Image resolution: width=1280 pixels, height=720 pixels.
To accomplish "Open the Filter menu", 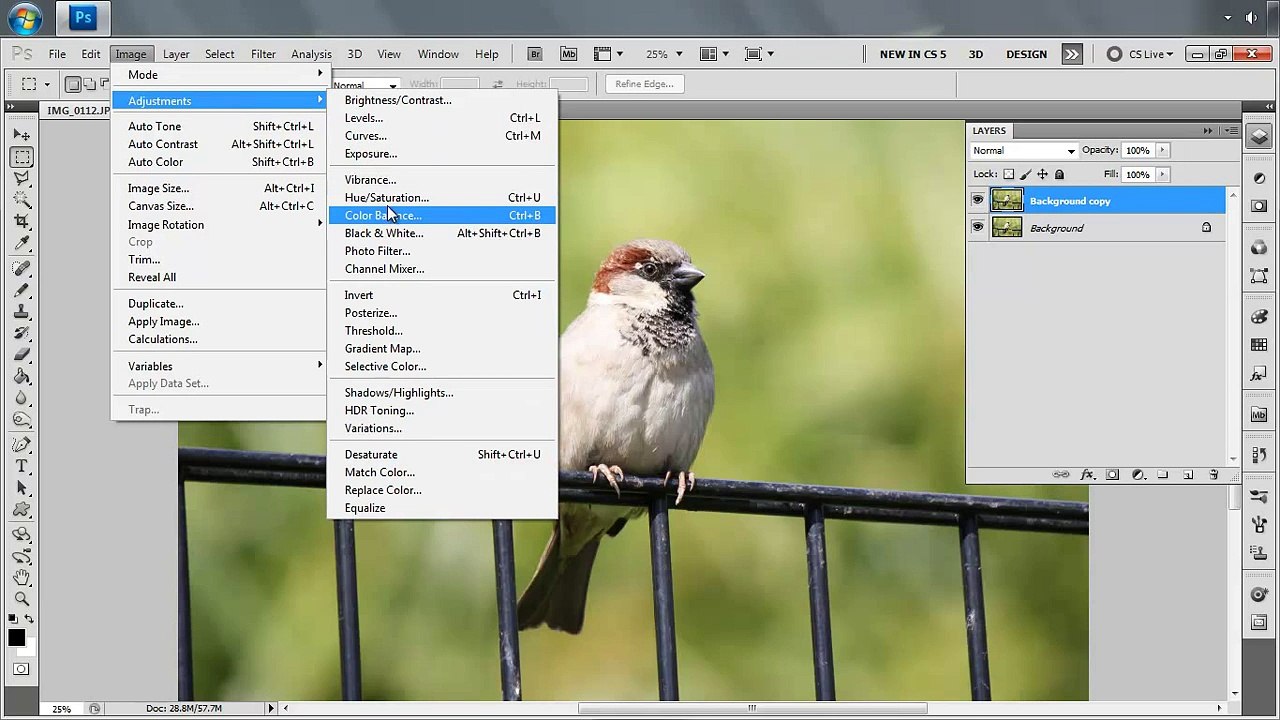I will coord(263,54).
